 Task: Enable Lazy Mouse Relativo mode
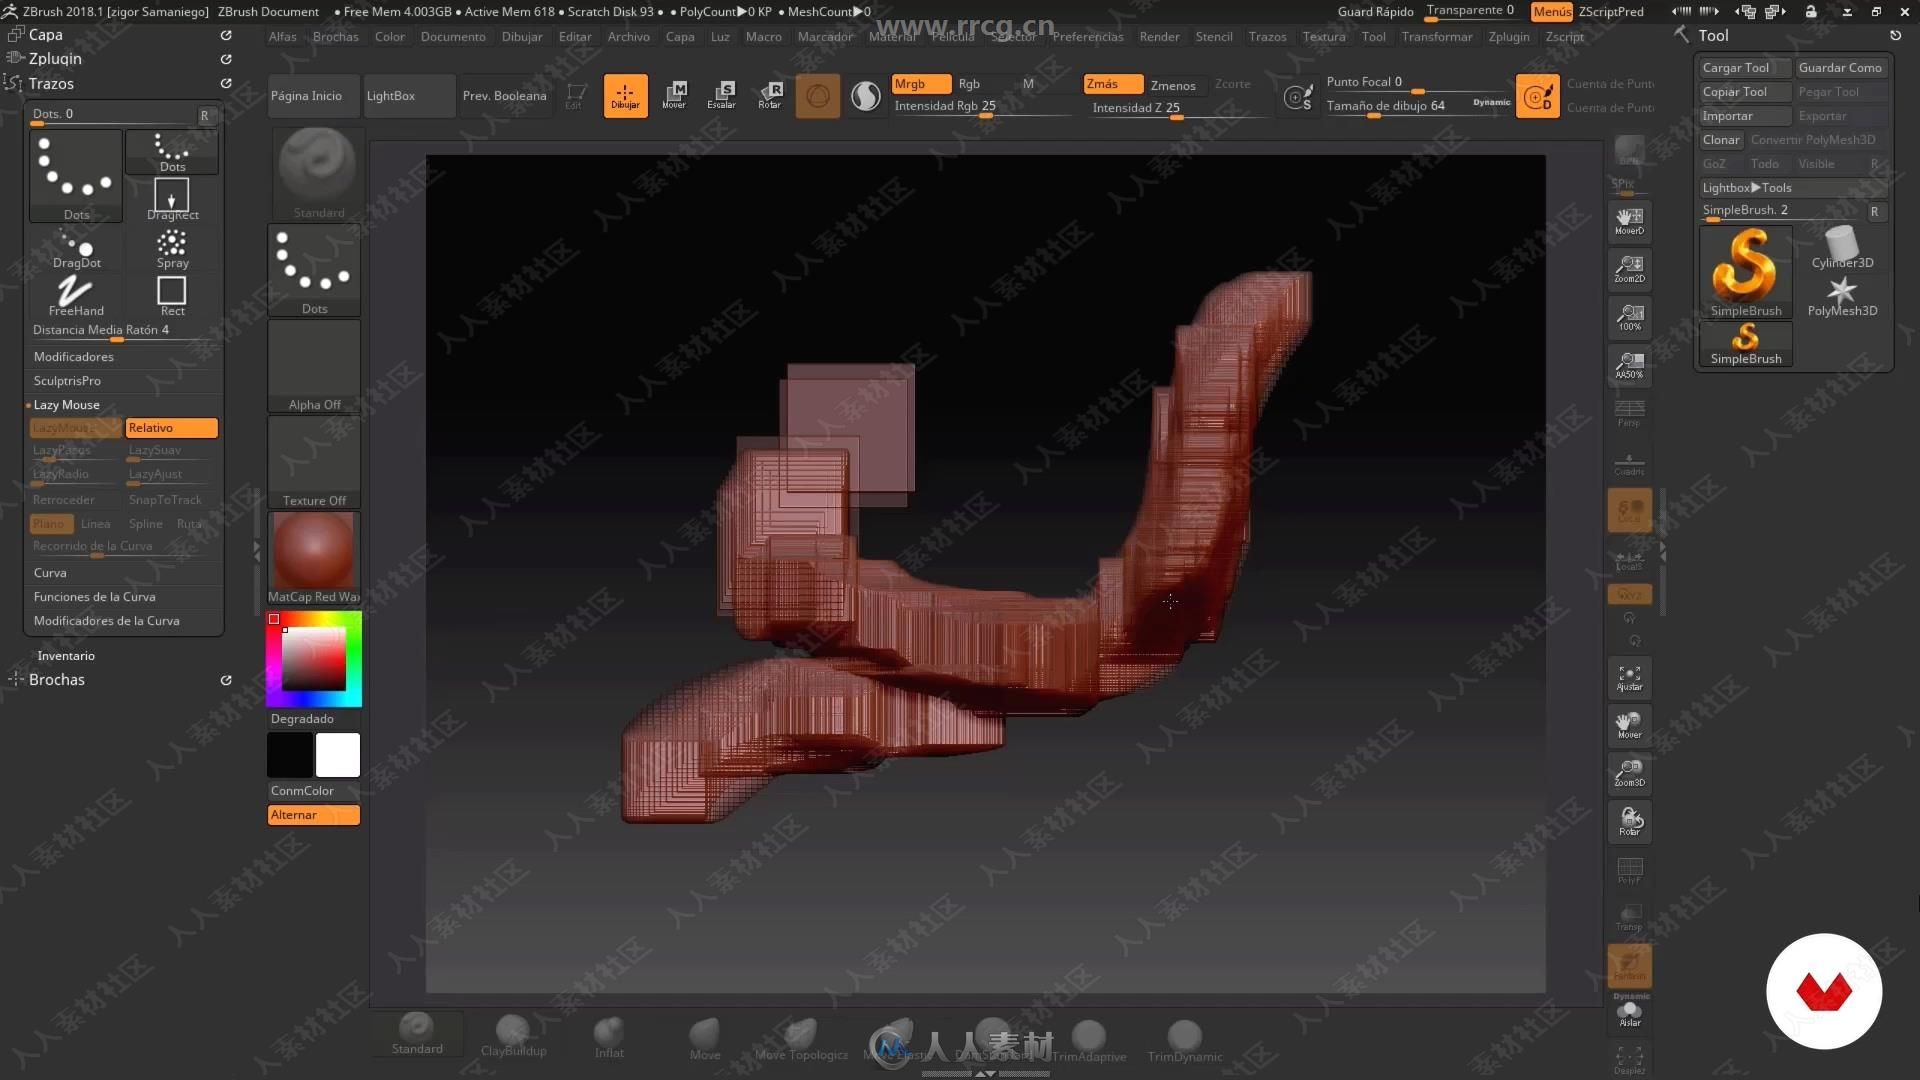(x=169, y=427)
